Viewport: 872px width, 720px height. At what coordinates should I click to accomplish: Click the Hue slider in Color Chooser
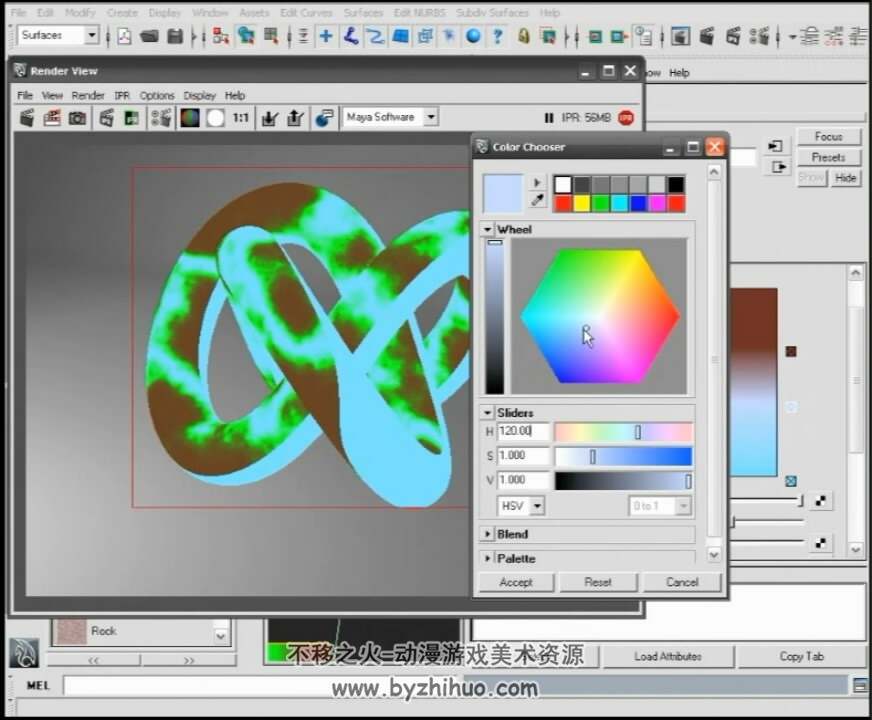click(623, 431)
